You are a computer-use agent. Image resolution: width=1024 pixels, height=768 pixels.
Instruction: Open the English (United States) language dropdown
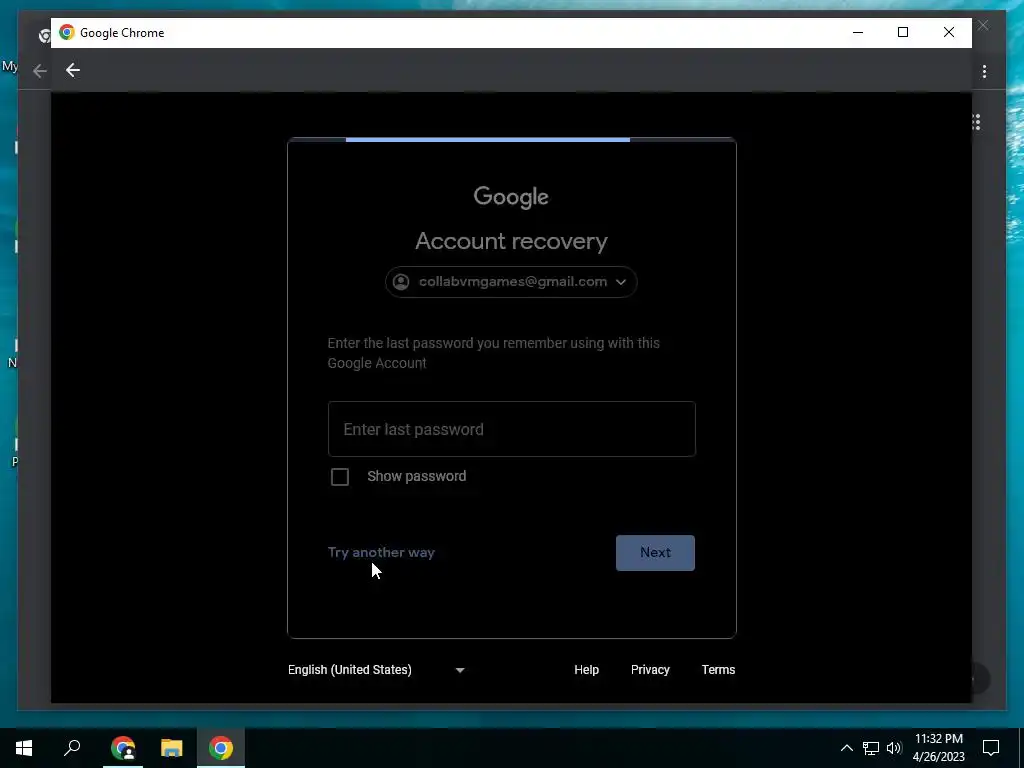[376, 670]
